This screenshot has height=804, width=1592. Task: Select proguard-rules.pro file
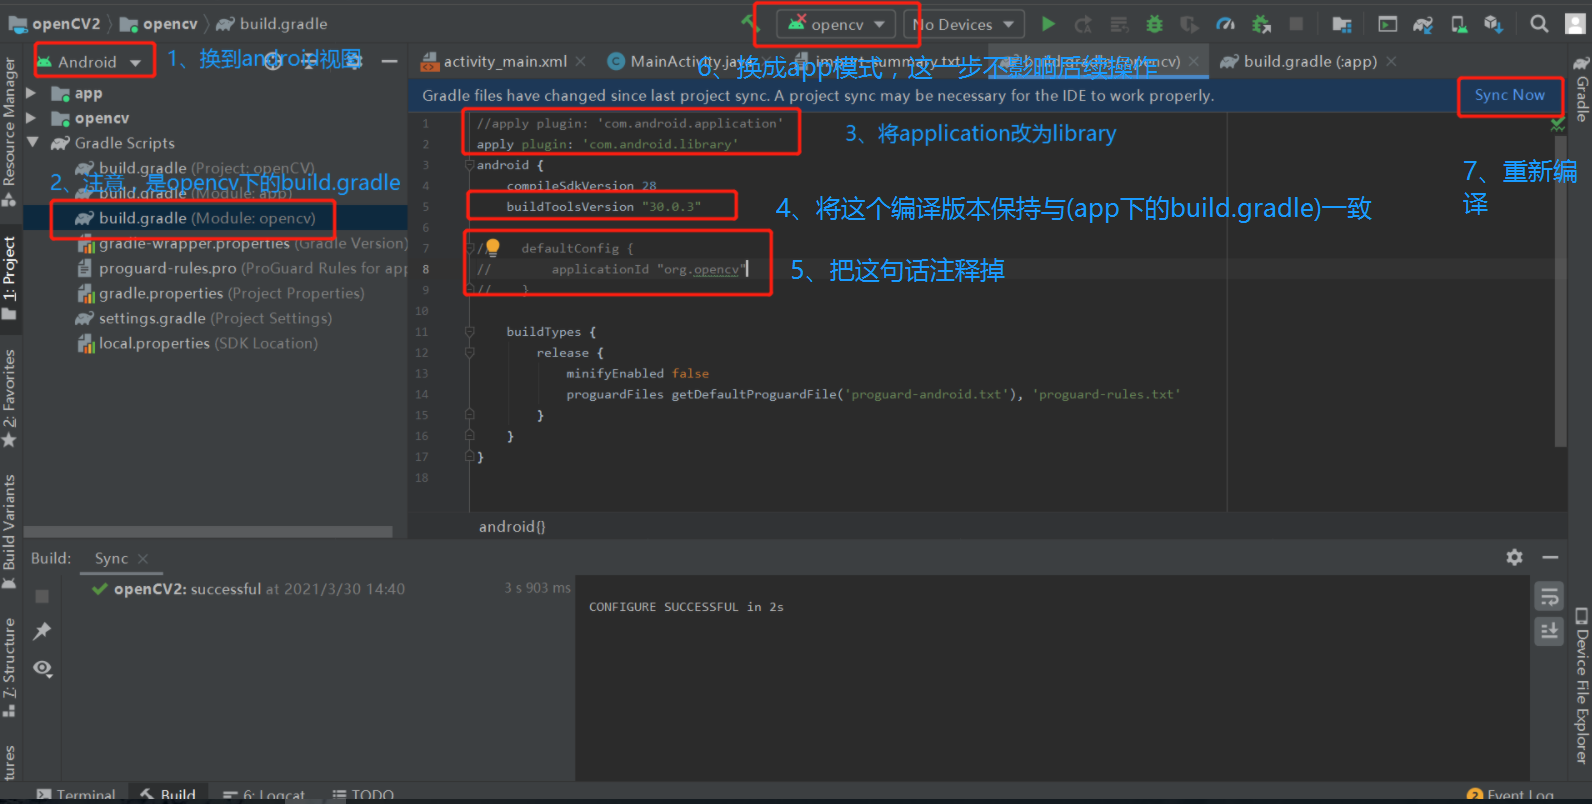coord(215,268)
